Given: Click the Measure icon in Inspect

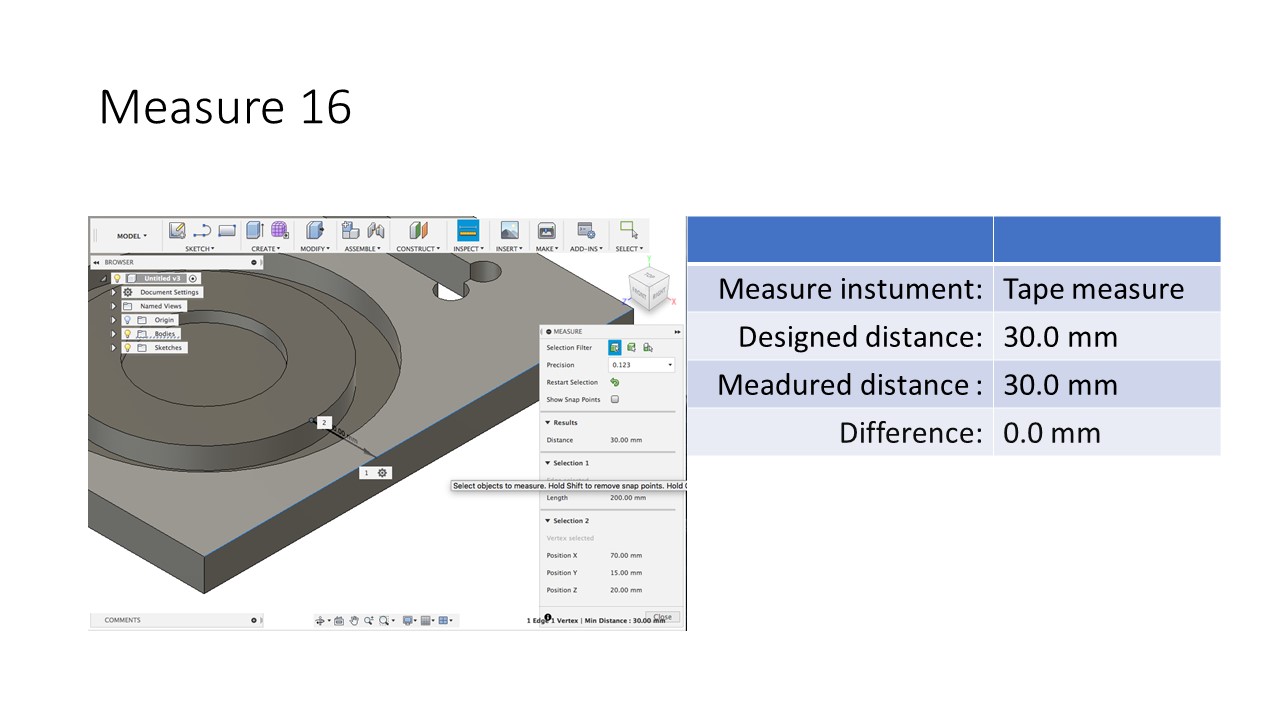Looking at the screenshot, I should tap(467, 230).
